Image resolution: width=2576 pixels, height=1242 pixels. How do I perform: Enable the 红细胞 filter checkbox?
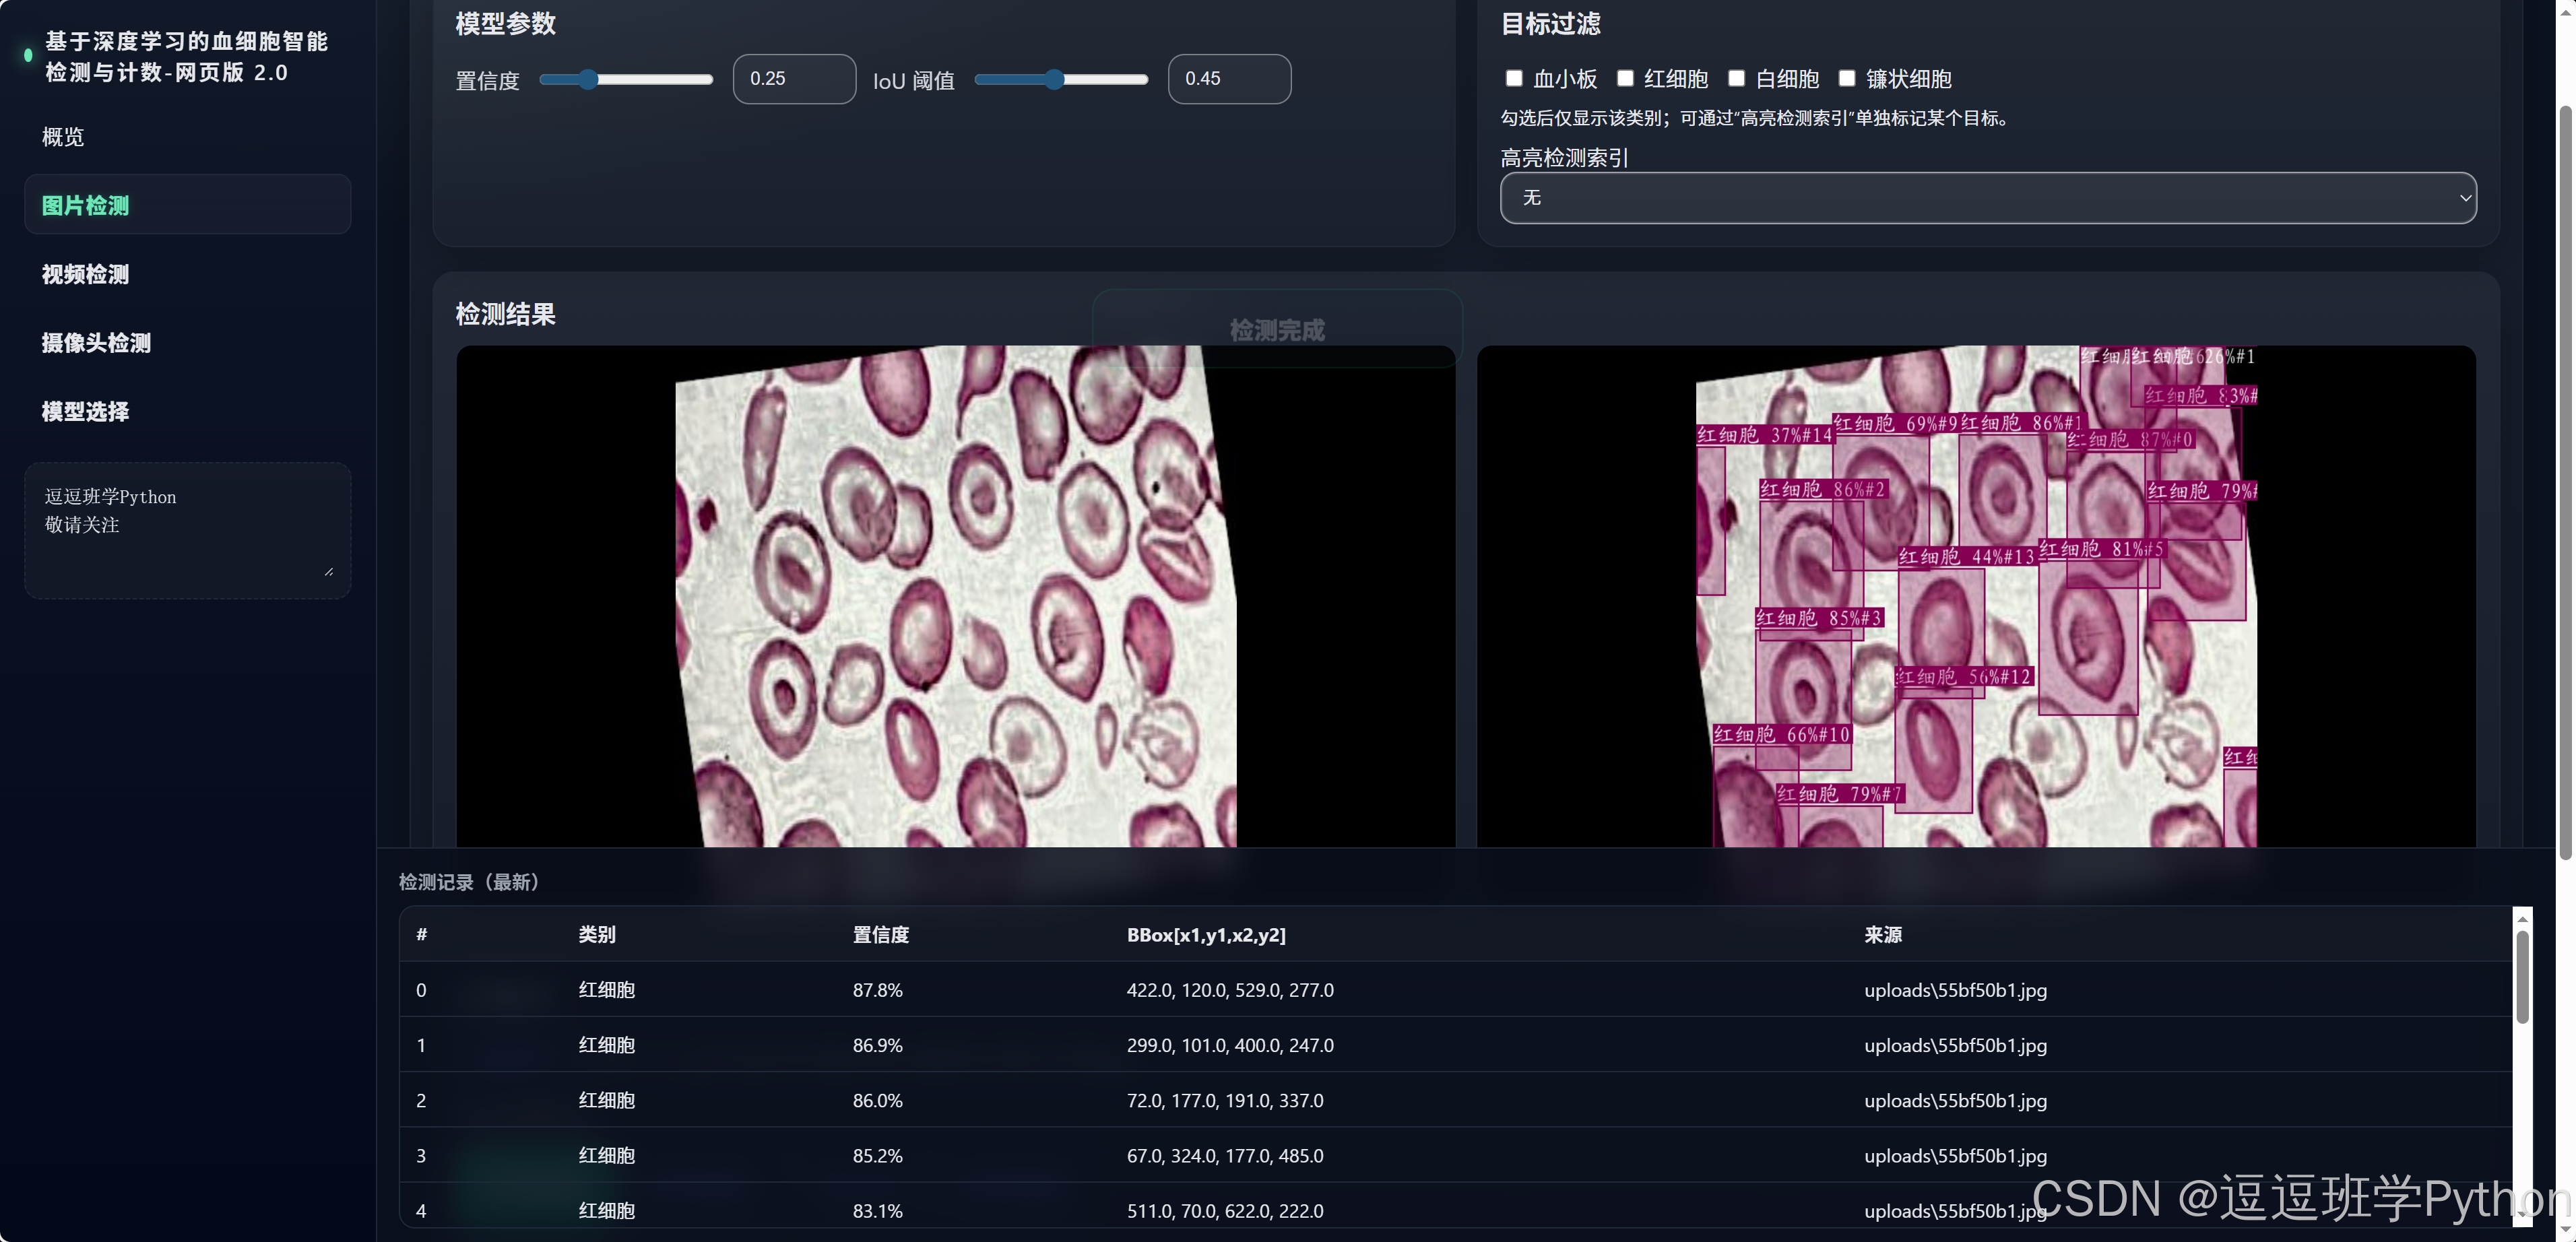[x=1625, y=78]
